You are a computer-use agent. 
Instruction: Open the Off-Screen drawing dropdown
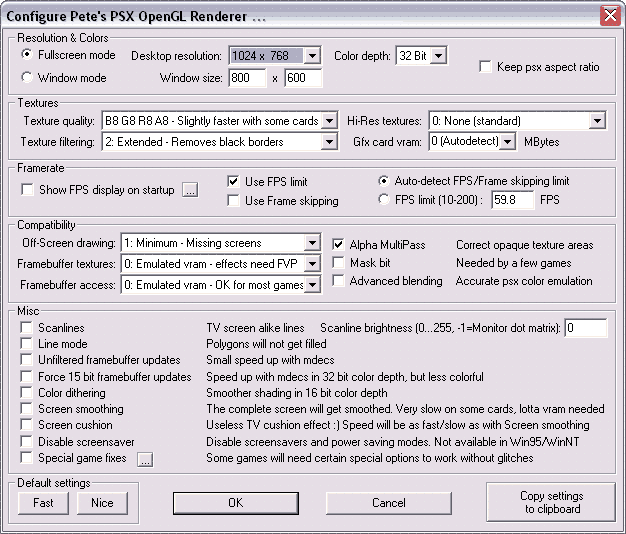(x=221, y=243)
